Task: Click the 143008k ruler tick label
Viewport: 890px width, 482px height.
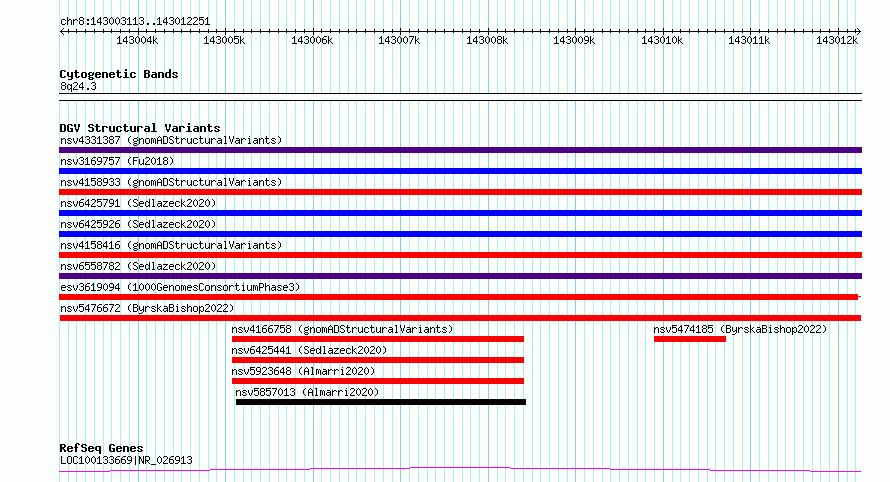Action: pos(487,40)
